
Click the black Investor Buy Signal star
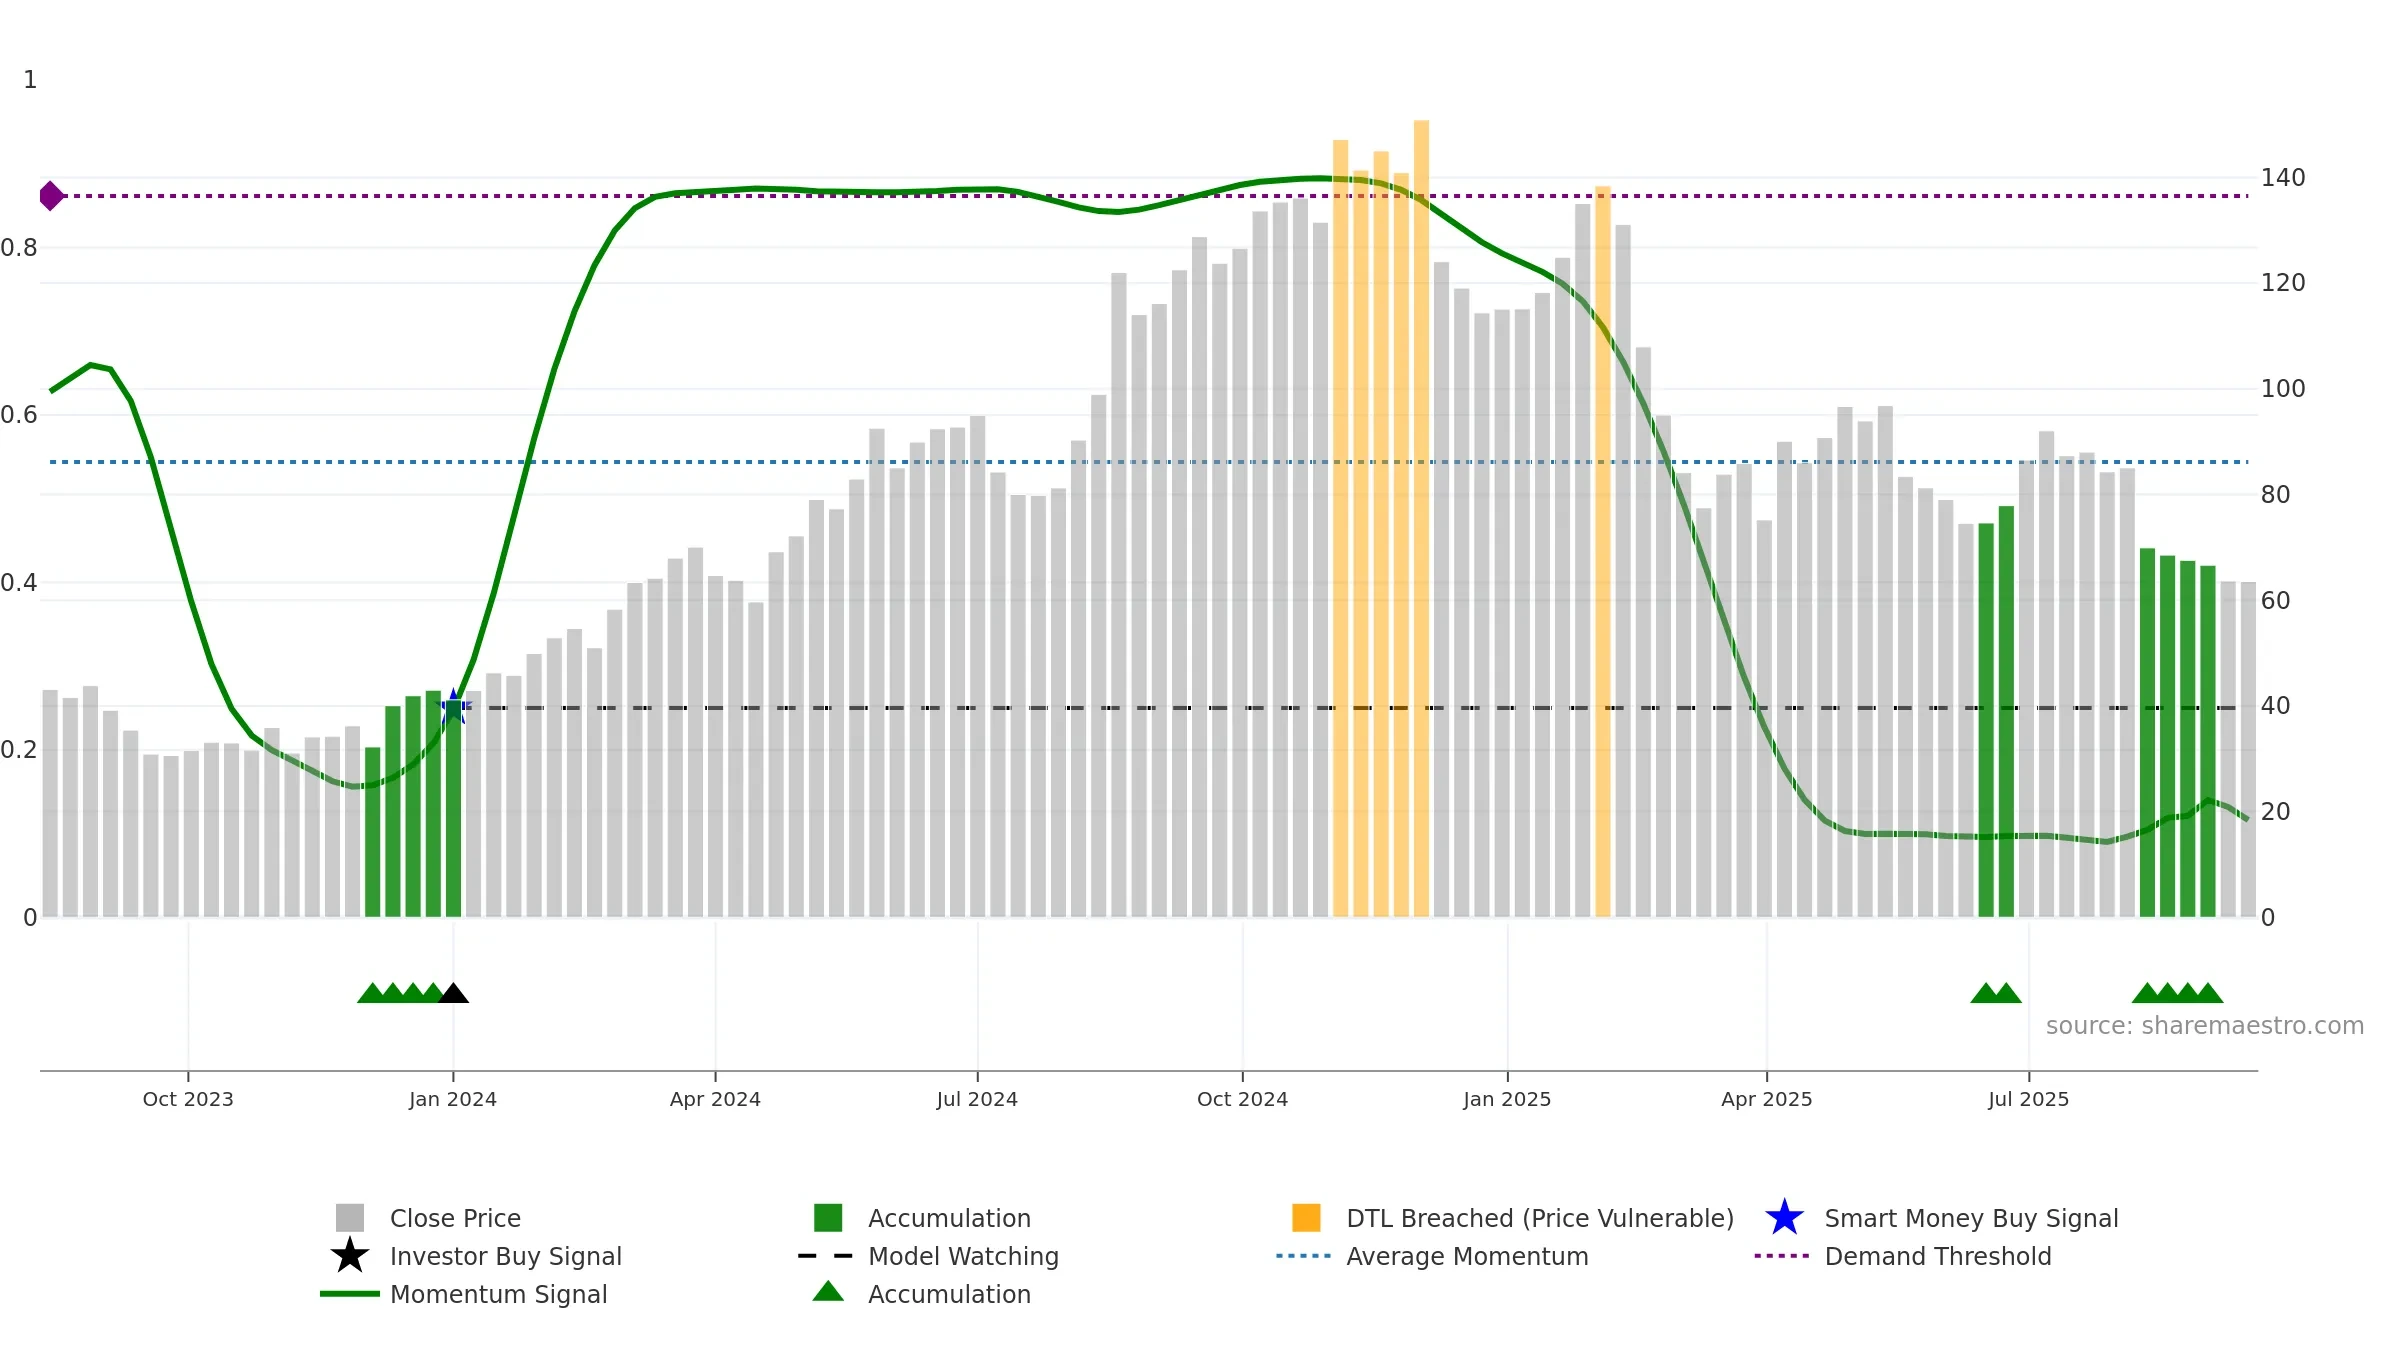click(x=350, y=1255)
